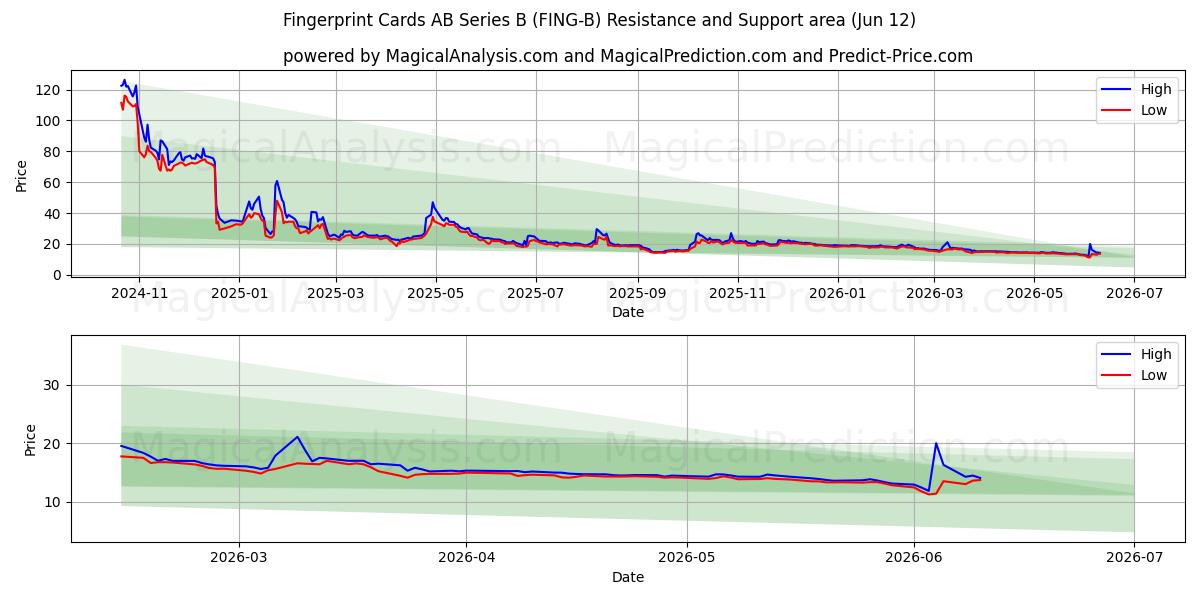
Task: Click the '2025-11' x-axis label in top chart
Action: click(x=737, y=294)
